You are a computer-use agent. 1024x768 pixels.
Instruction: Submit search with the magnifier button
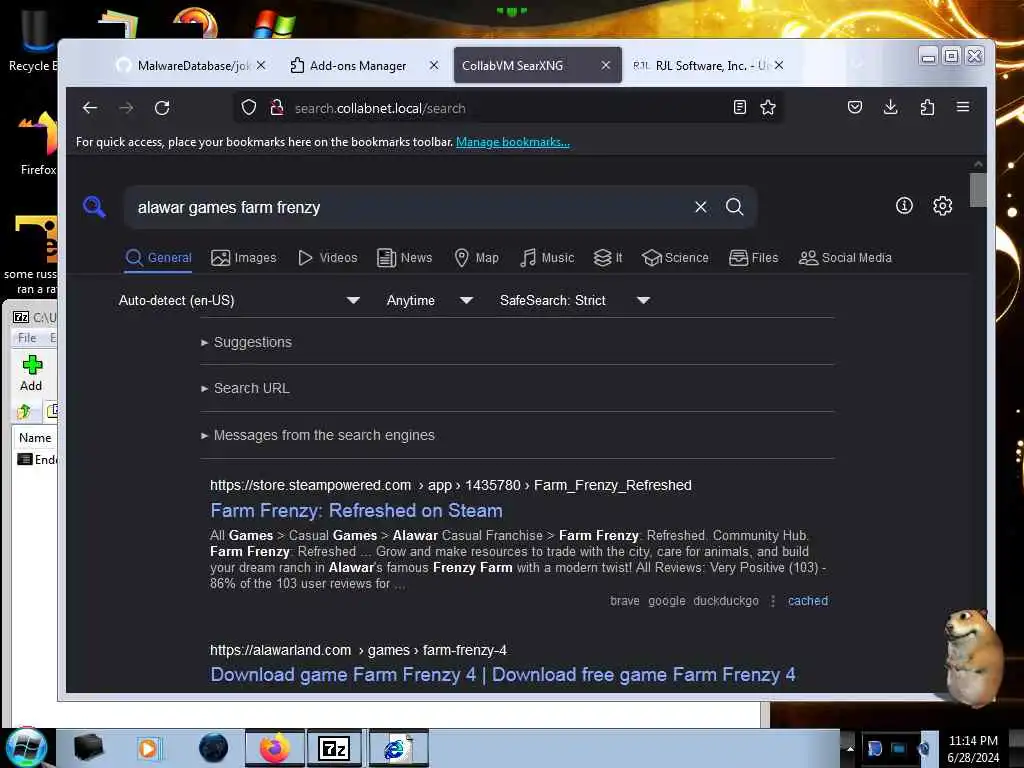735,207
